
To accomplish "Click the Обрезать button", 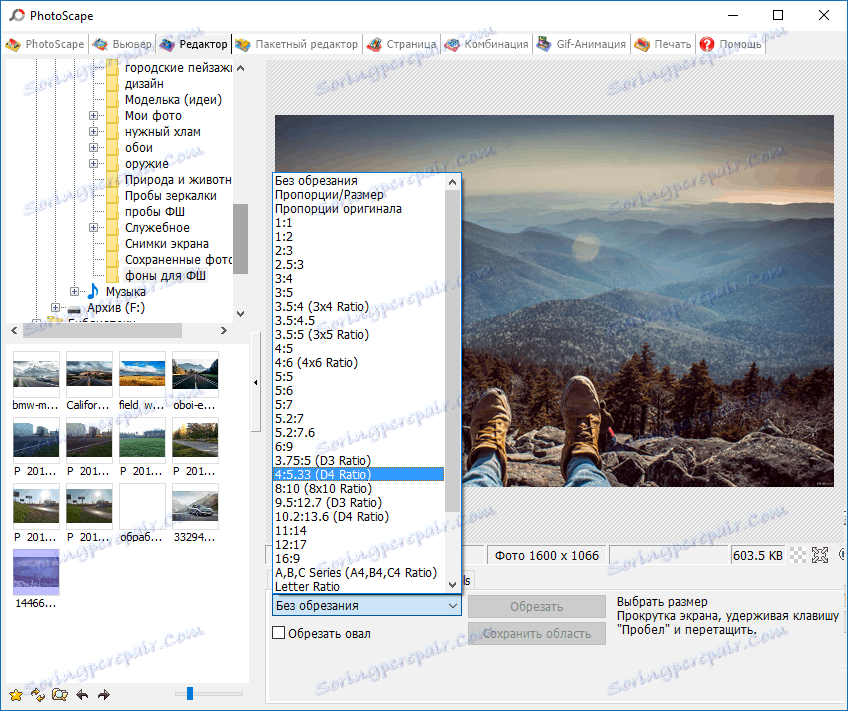I will [x=536, y=606].
